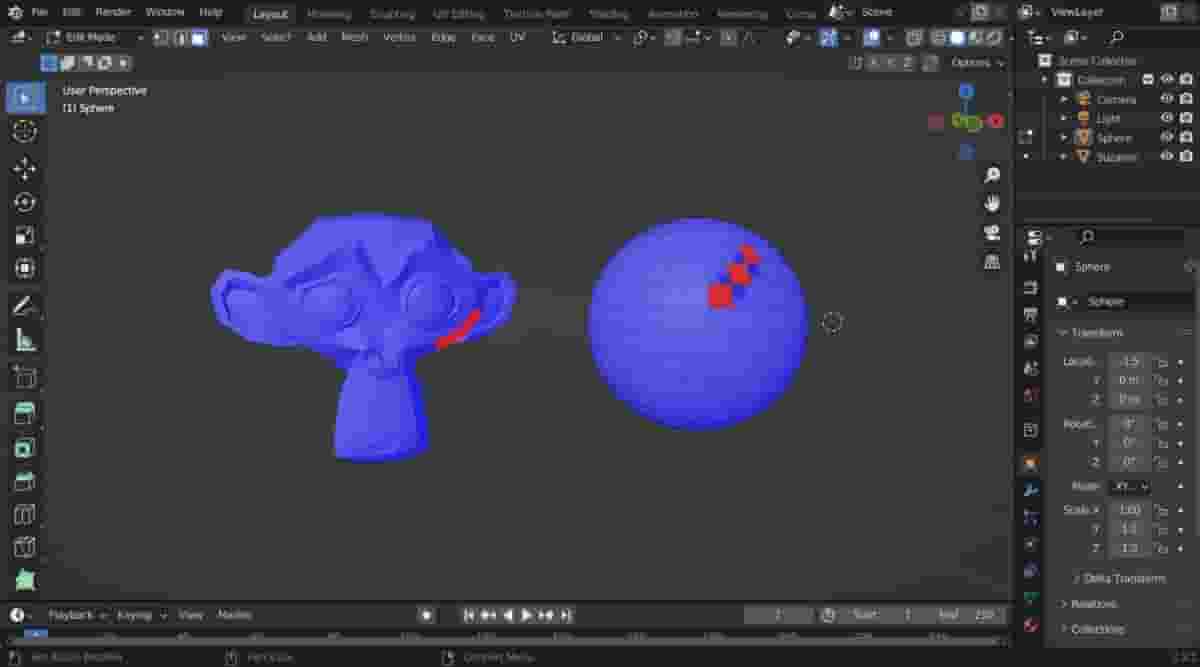Enable vertex select mode

[x=161, y=37]
